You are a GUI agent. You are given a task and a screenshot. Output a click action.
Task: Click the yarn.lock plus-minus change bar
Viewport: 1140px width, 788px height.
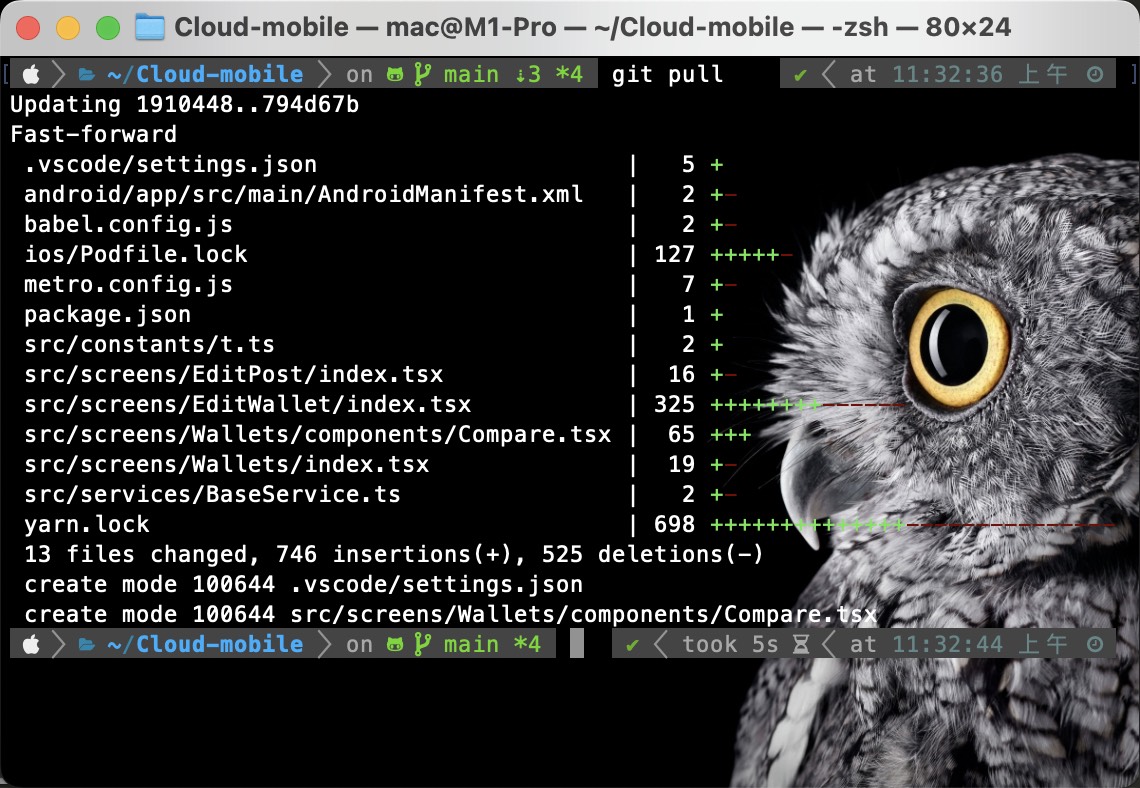coord(910,524)
